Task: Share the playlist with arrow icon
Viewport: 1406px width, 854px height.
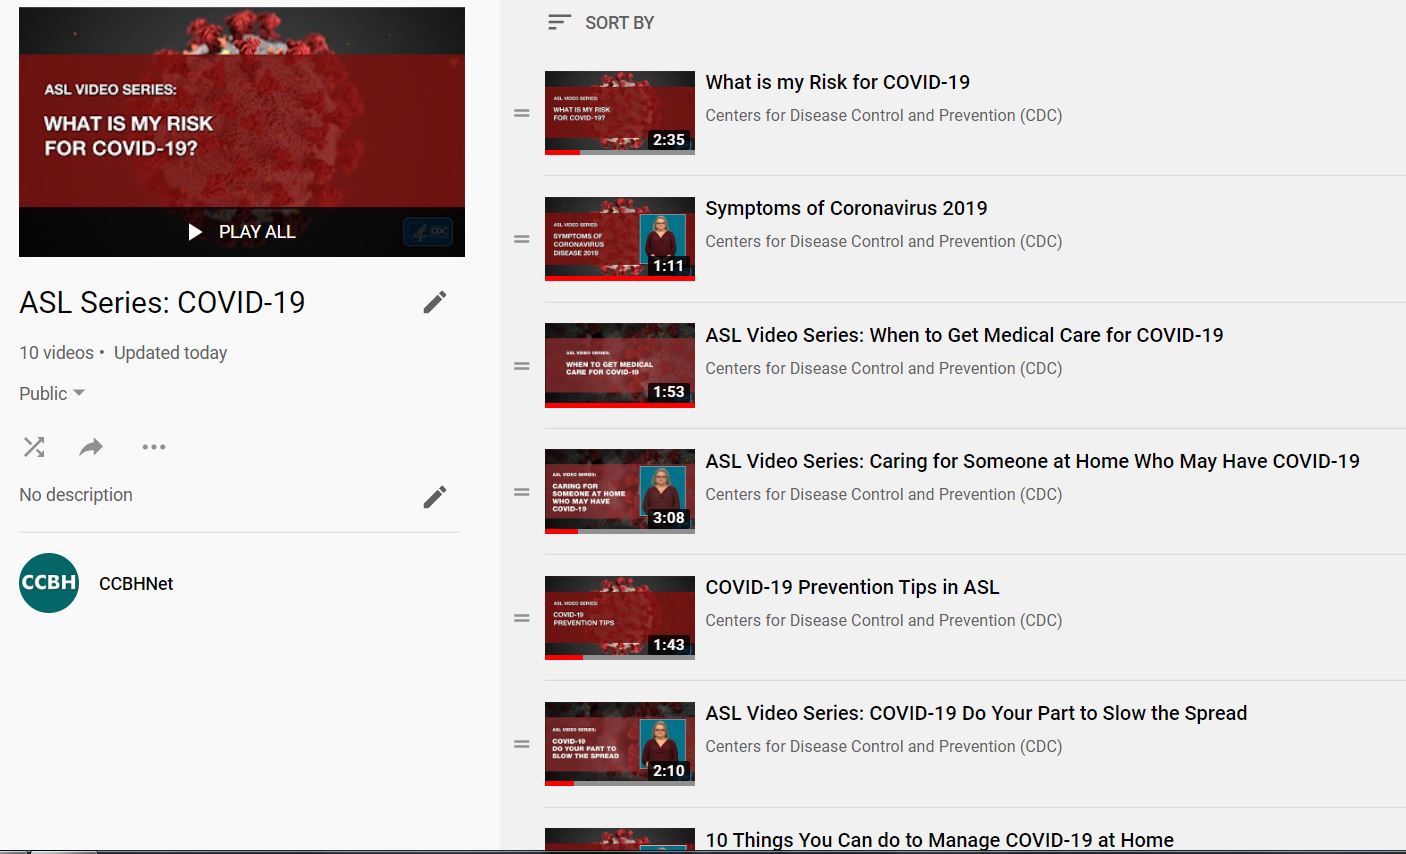Action: pos(91,447)
